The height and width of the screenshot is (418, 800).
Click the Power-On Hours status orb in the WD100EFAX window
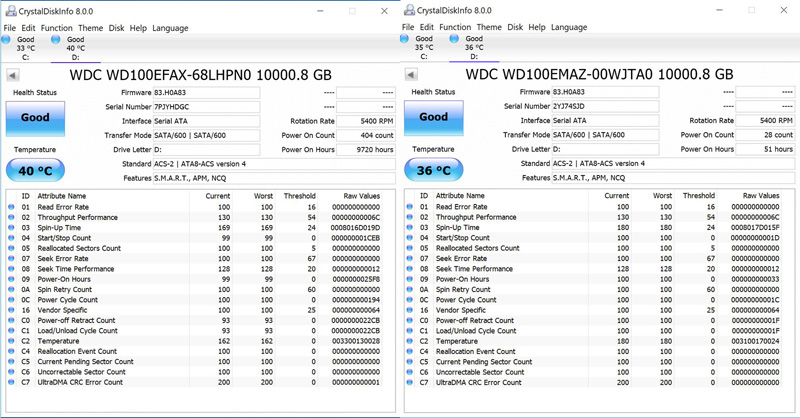(x=12, y=279)
